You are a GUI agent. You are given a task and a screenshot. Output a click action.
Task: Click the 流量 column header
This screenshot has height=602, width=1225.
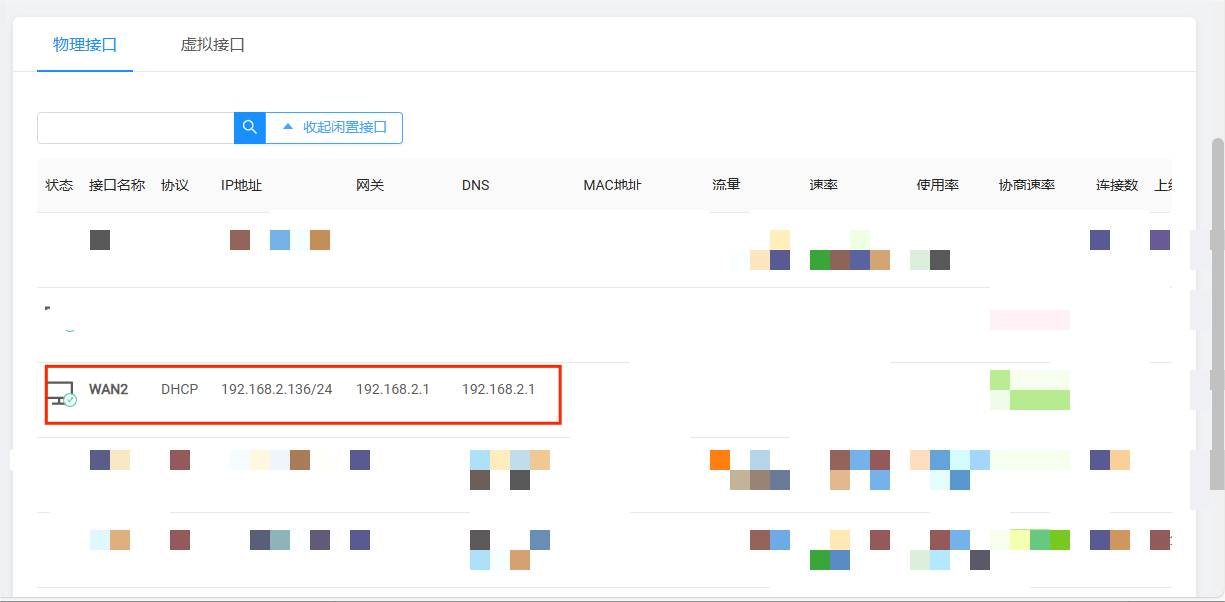726,185
